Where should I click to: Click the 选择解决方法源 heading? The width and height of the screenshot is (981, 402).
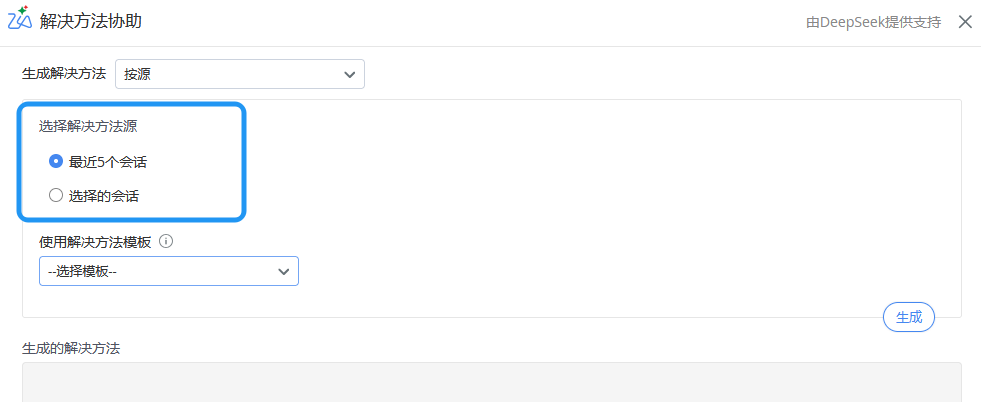tap(88, 127)
